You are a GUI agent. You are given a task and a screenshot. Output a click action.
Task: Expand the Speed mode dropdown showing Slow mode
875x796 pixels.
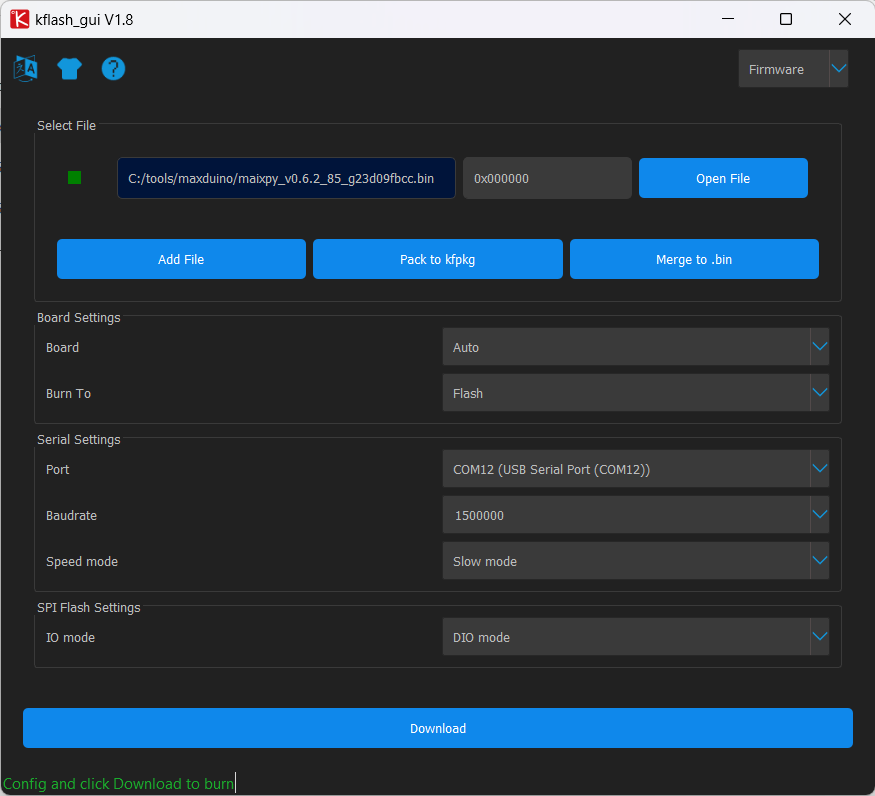point(636,561)
